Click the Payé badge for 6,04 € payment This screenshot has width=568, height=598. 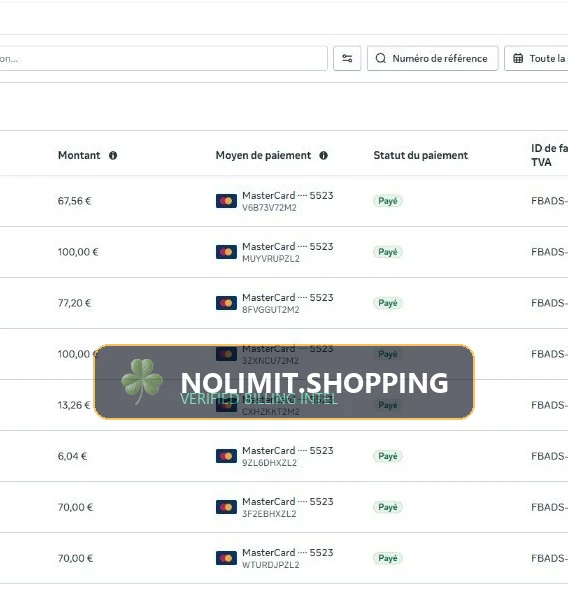[388, 456]
